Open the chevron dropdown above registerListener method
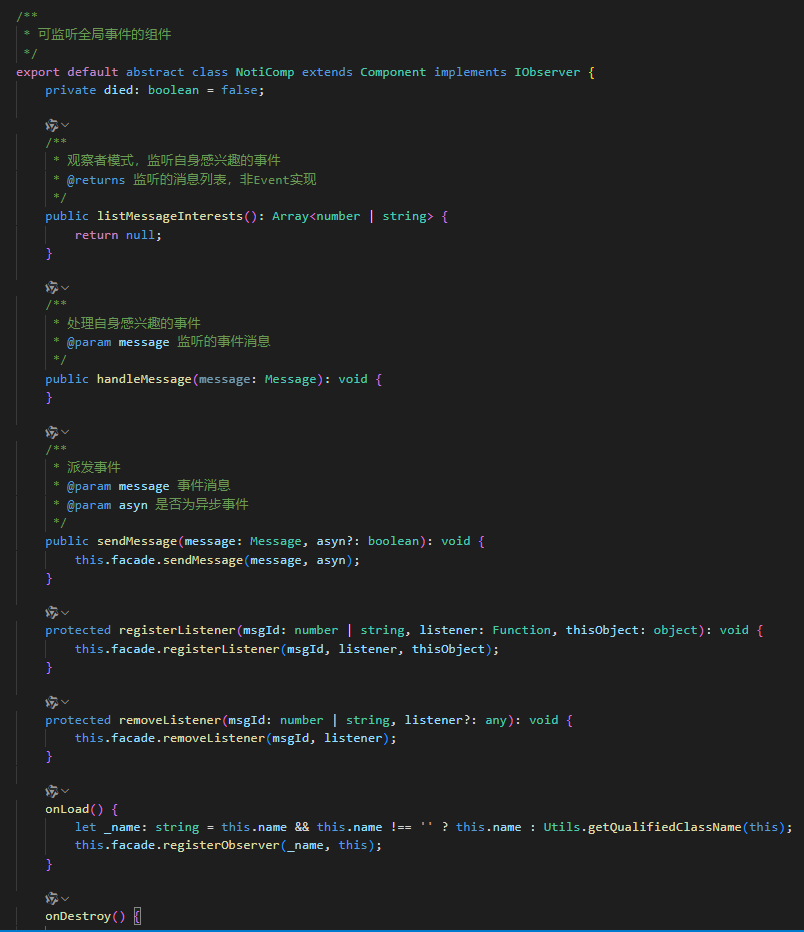 tap(65, 612)
